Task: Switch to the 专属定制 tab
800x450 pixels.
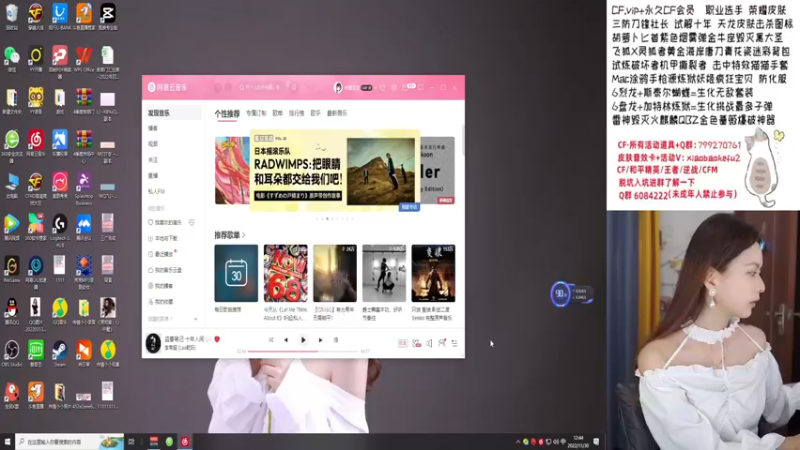Action: (x=256, y=113)
